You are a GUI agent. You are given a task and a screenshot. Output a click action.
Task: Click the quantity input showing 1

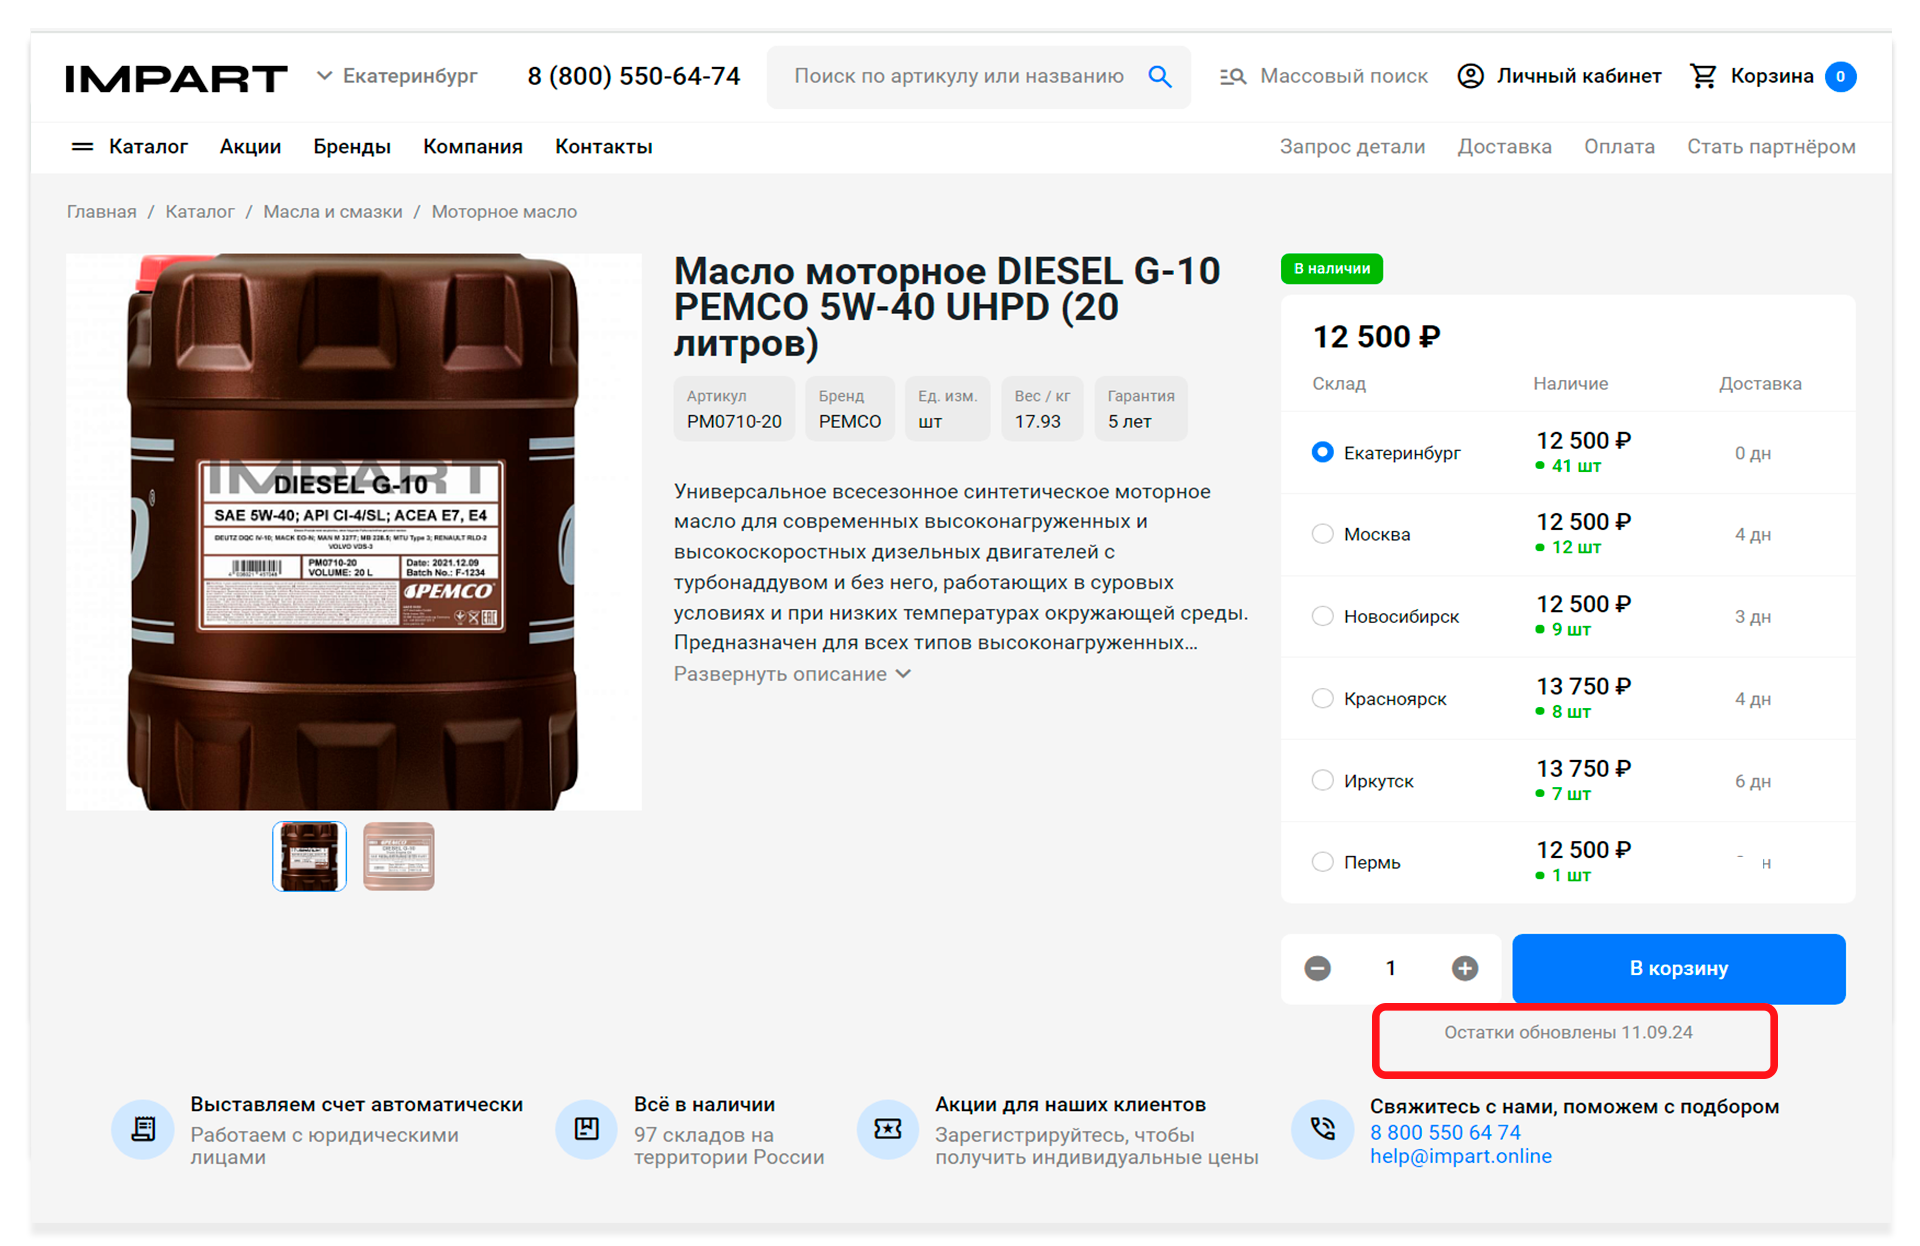[x=1391, y=968]
